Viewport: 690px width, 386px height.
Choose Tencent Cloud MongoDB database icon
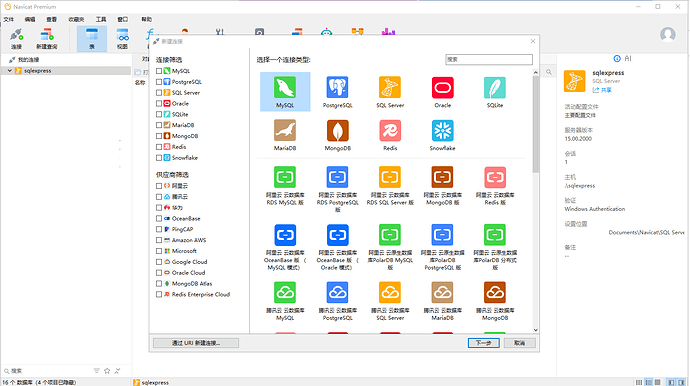(495, 293)
